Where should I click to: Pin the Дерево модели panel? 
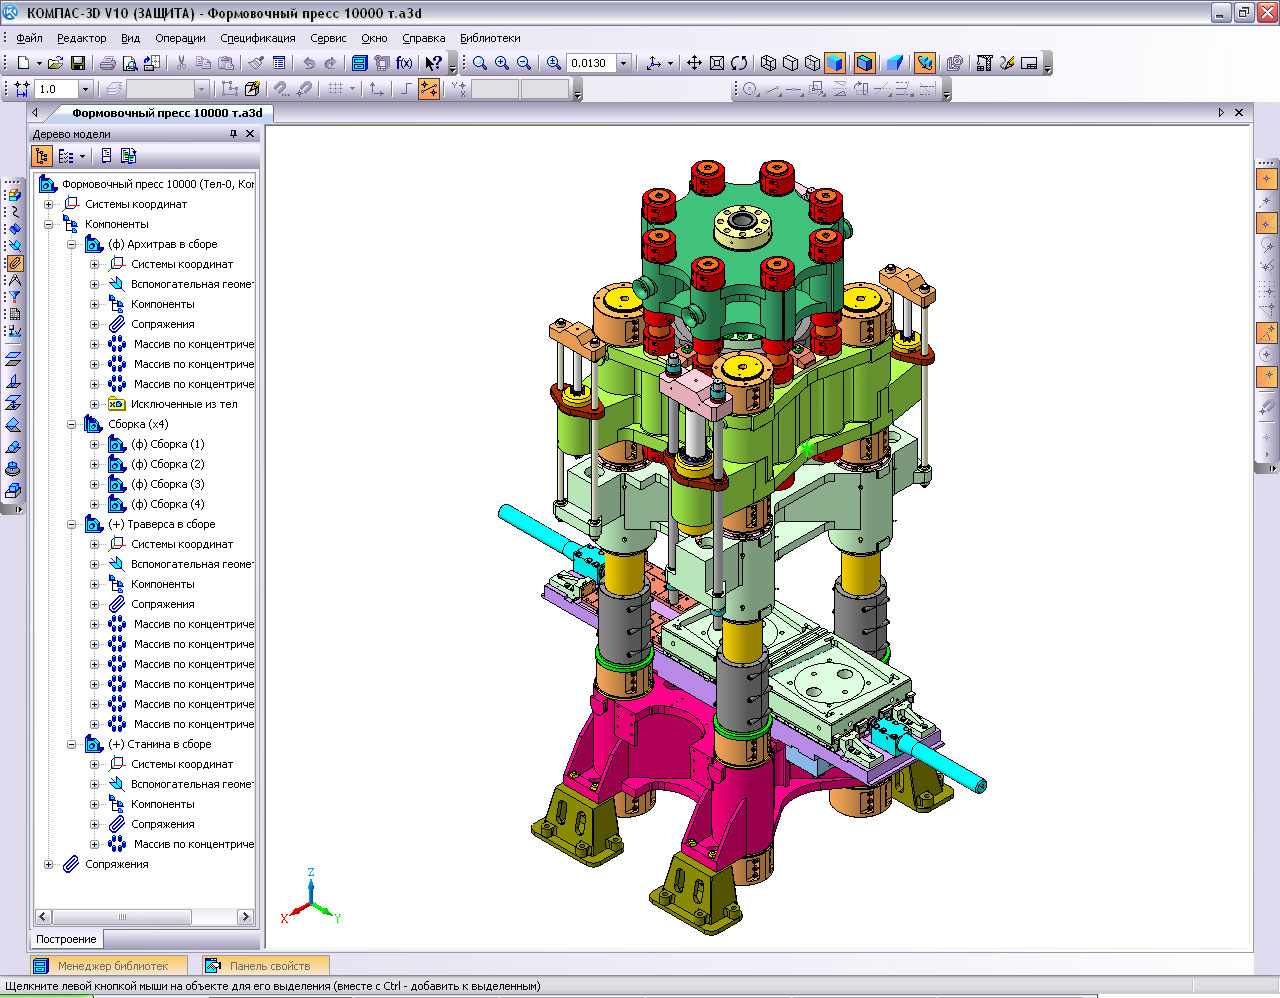click(233, 134)
